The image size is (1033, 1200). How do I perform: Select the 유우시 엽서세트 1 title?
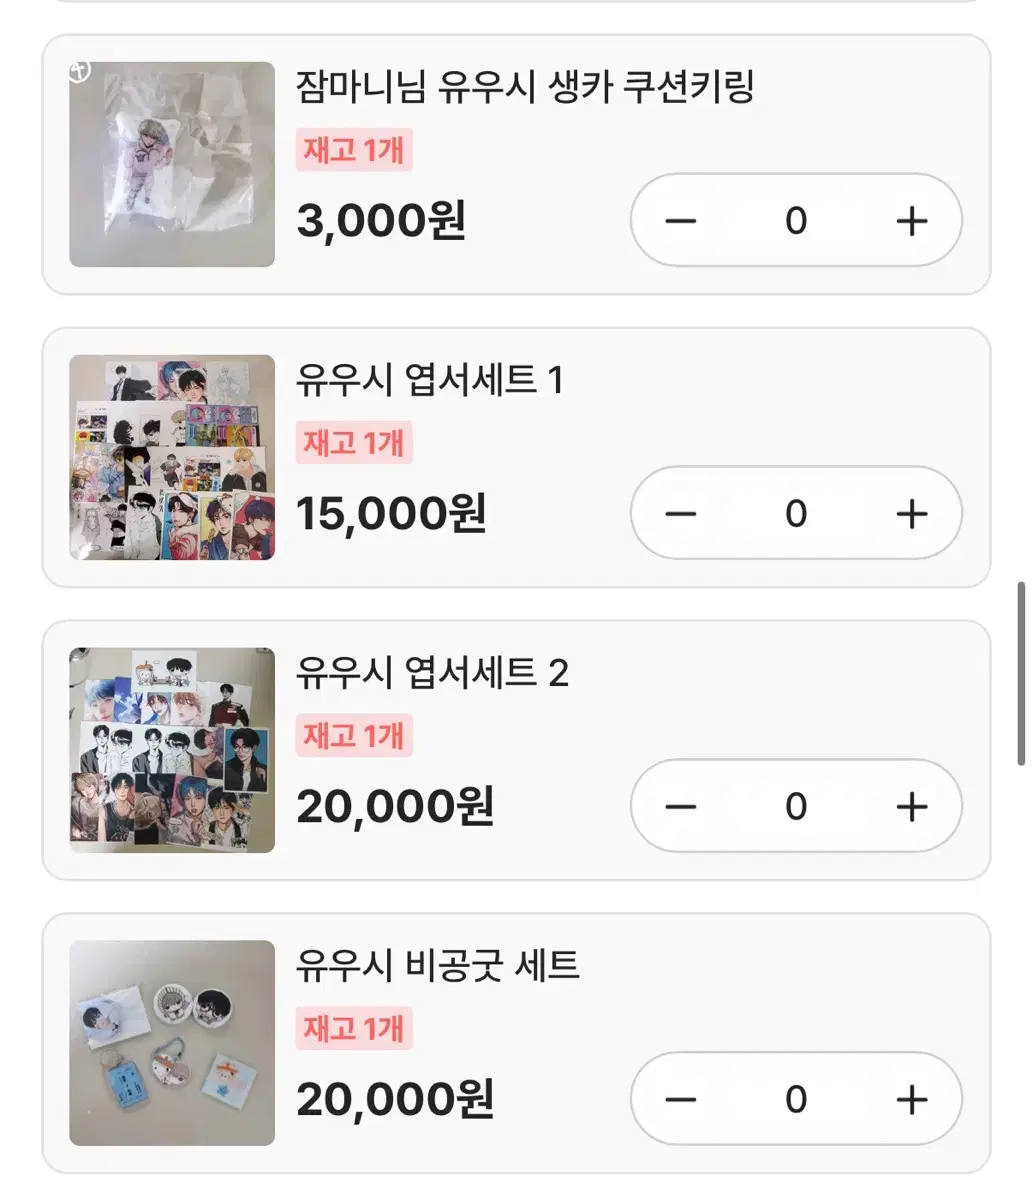click(x=430, y=380)
